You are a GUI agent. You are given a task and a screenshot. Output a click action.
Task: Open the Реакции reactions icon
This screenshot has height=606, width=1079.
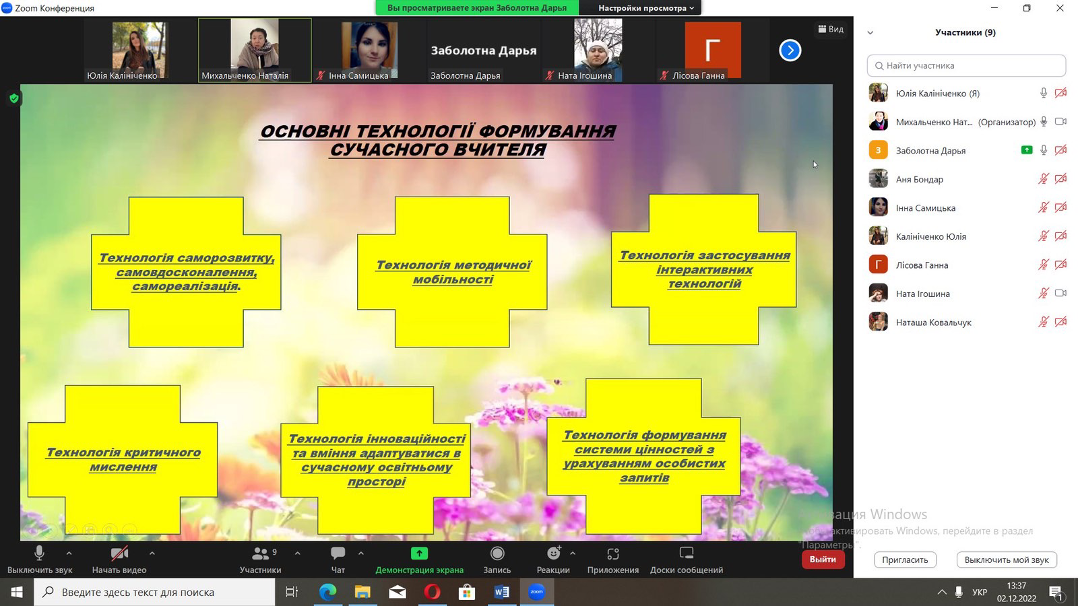pyautogui.click(x=553, y=554)
